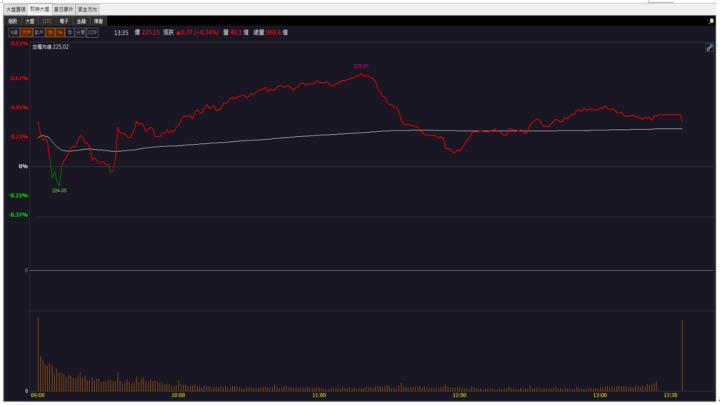Image resolution: width=720 pixels, height=405 pixels.
Task: Select the OTC market tab
Action: tap(46, 20)
